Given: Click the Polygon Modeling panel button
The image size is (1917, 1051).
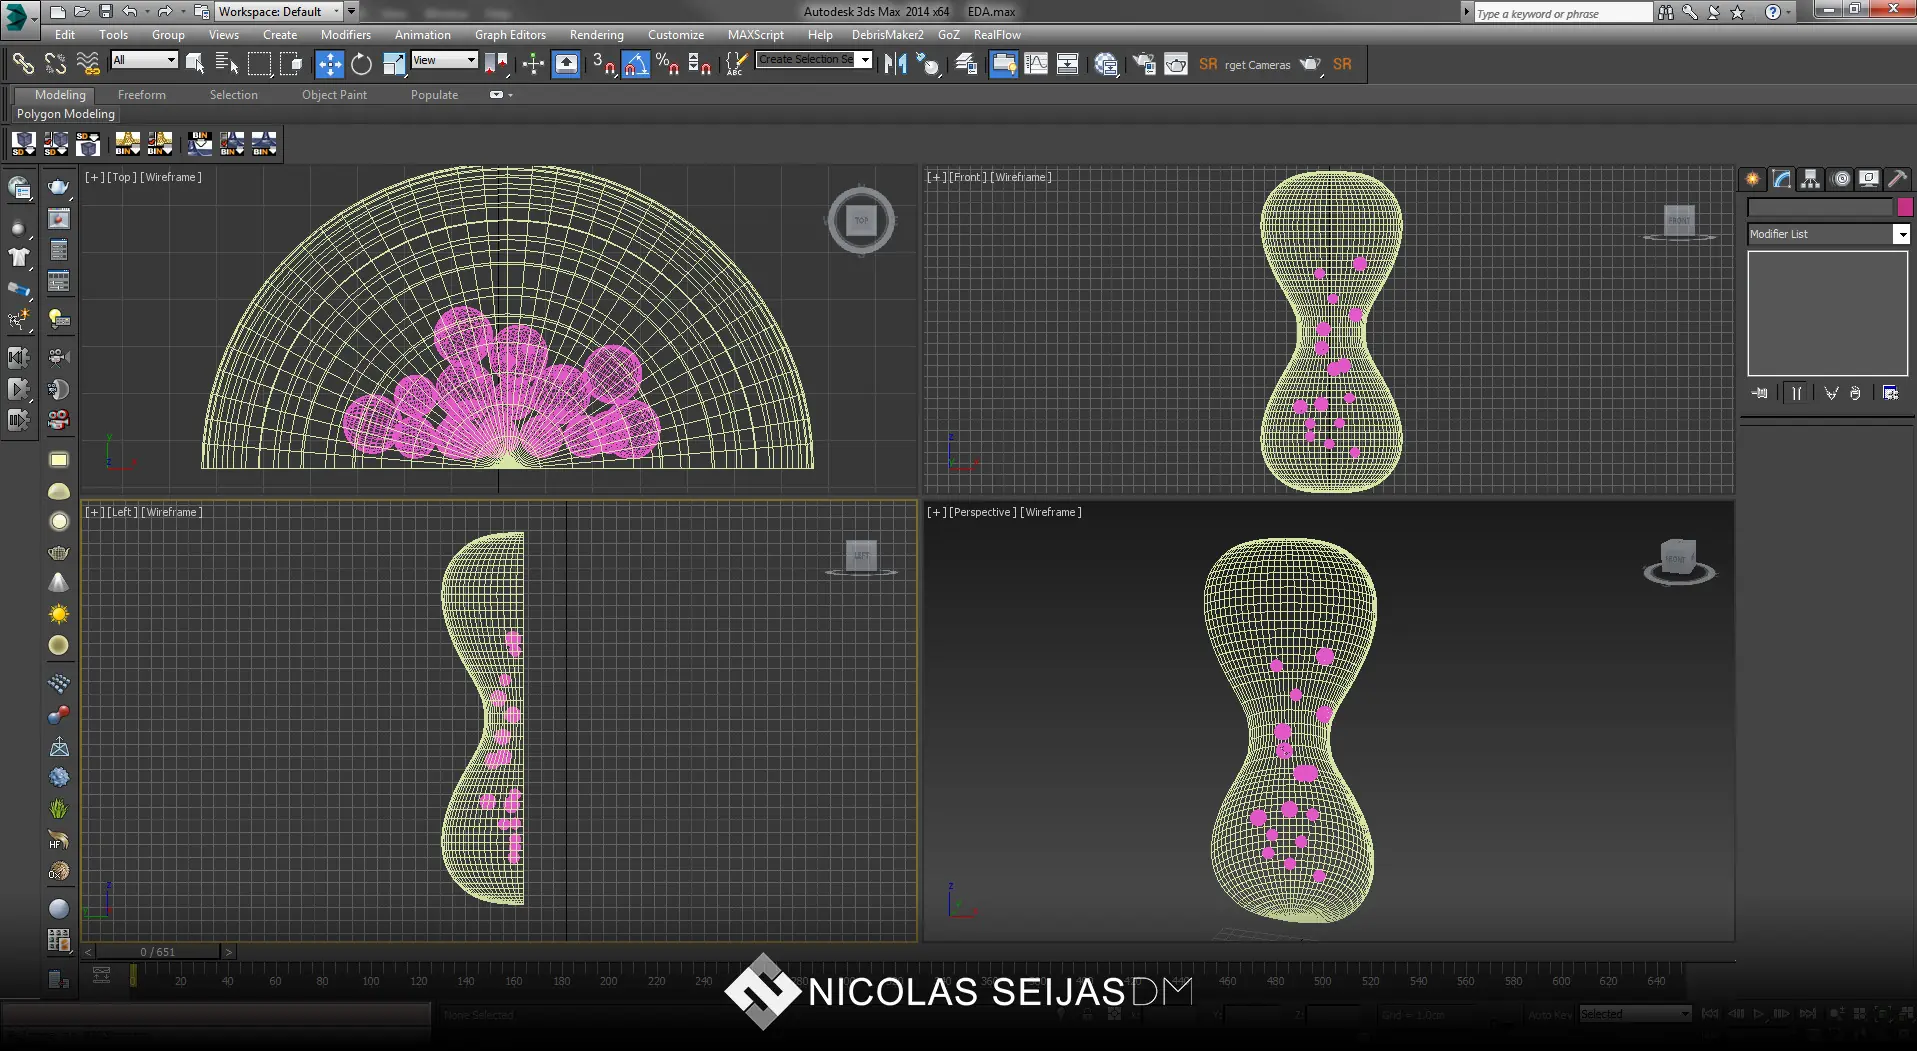Looking at the screenshot, I should click(66, 114).
